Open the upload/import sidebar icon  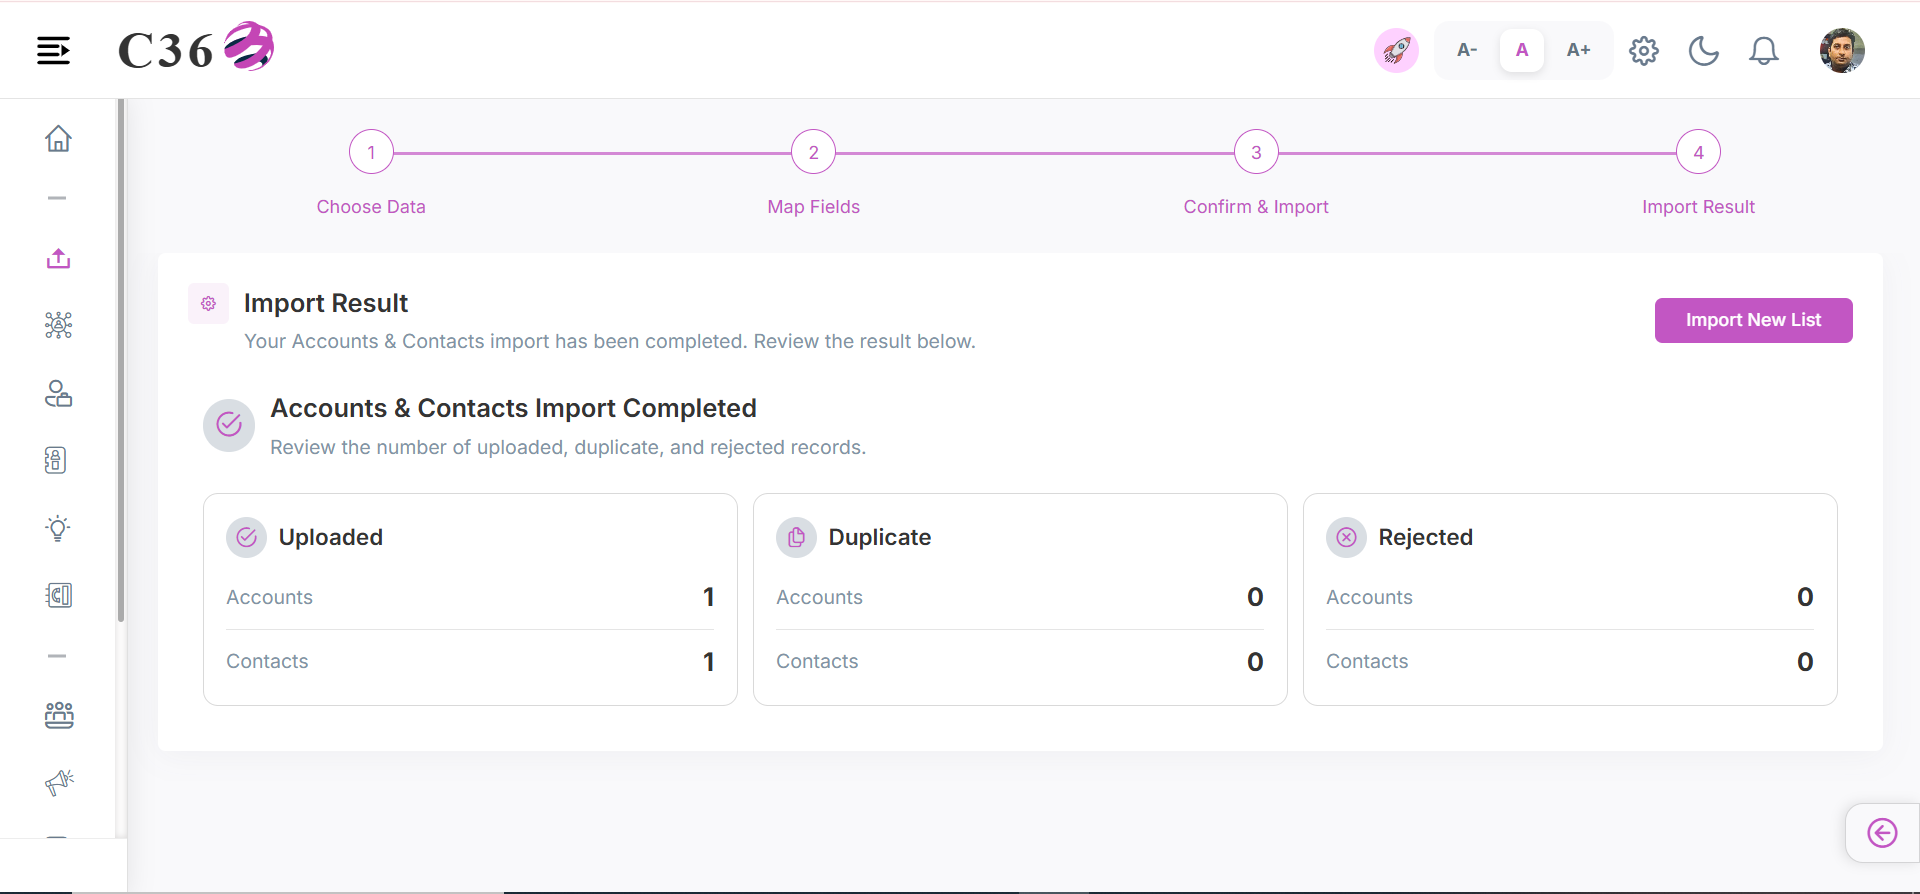(x=58, y=259)
